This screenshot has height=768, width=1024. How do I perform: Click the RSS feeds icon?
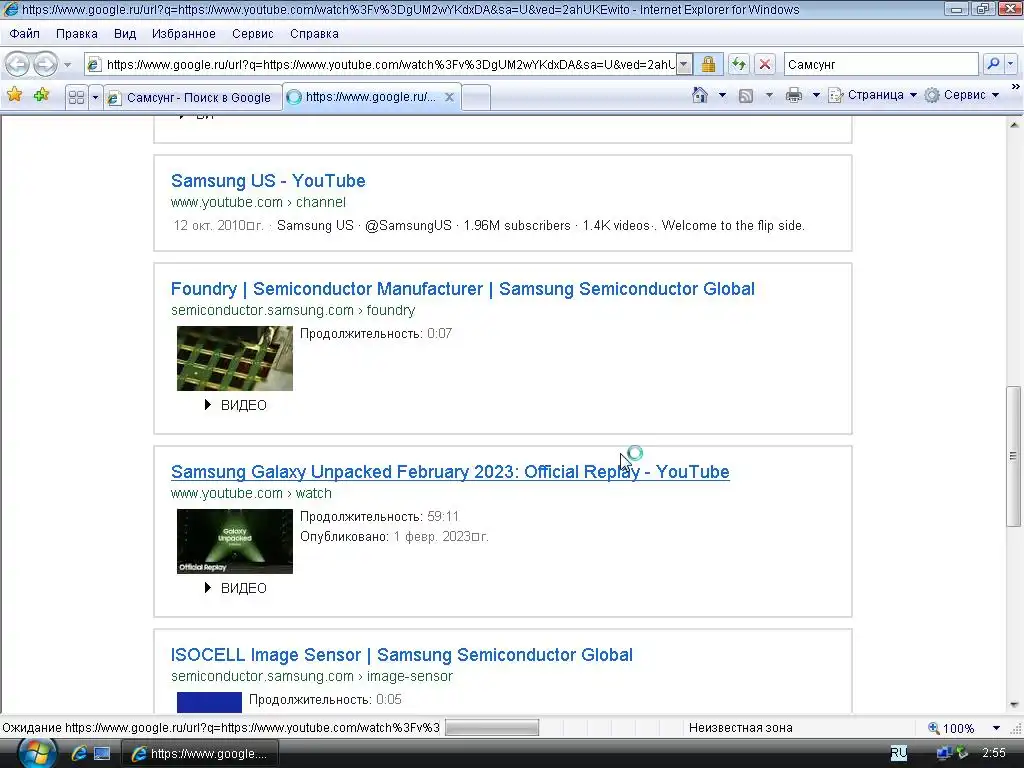point(746,96)
